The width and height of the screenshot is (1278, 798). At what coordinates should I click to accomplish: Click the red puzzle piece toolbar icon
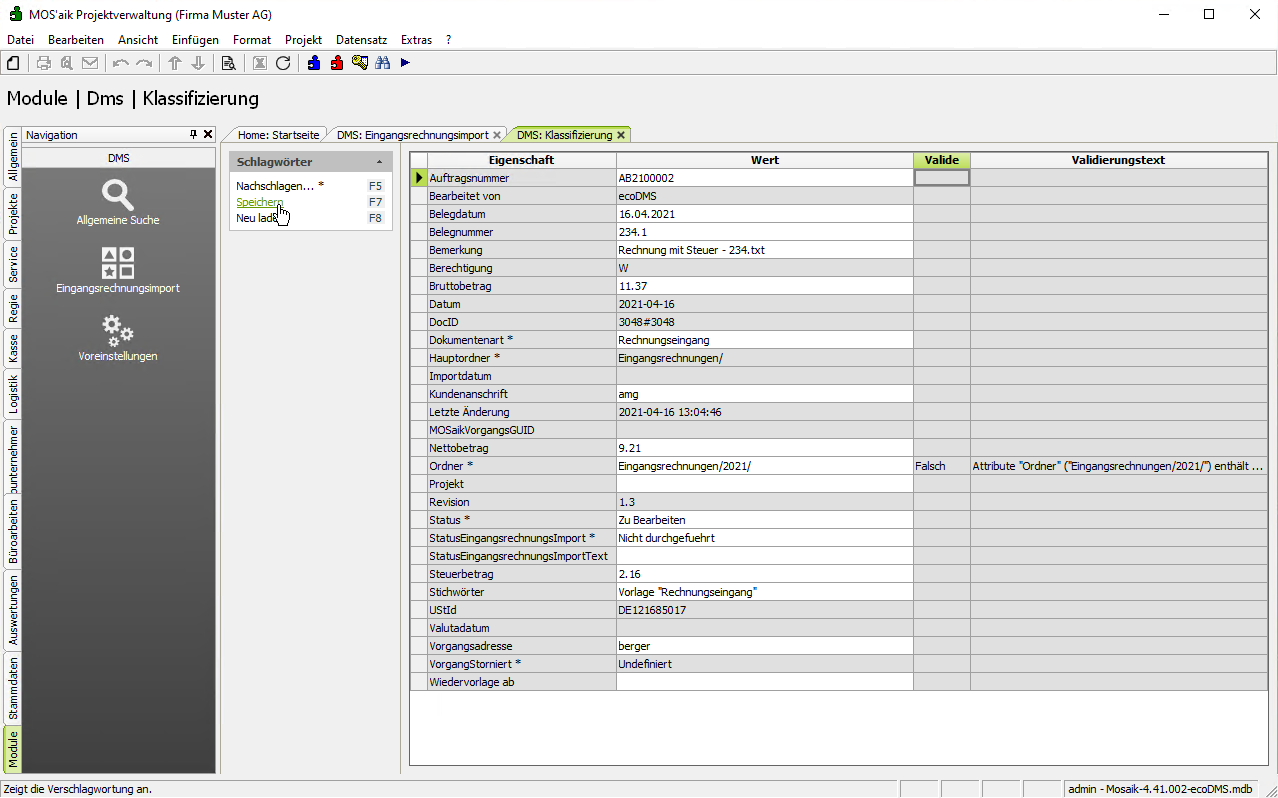coord(337,63)
